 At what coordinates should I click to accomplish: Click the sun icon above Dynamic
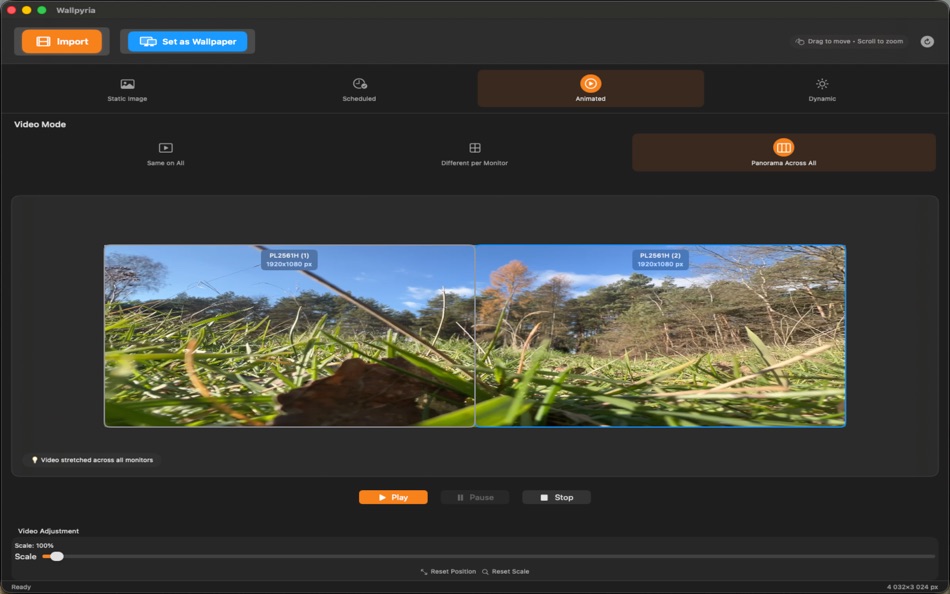822,84
